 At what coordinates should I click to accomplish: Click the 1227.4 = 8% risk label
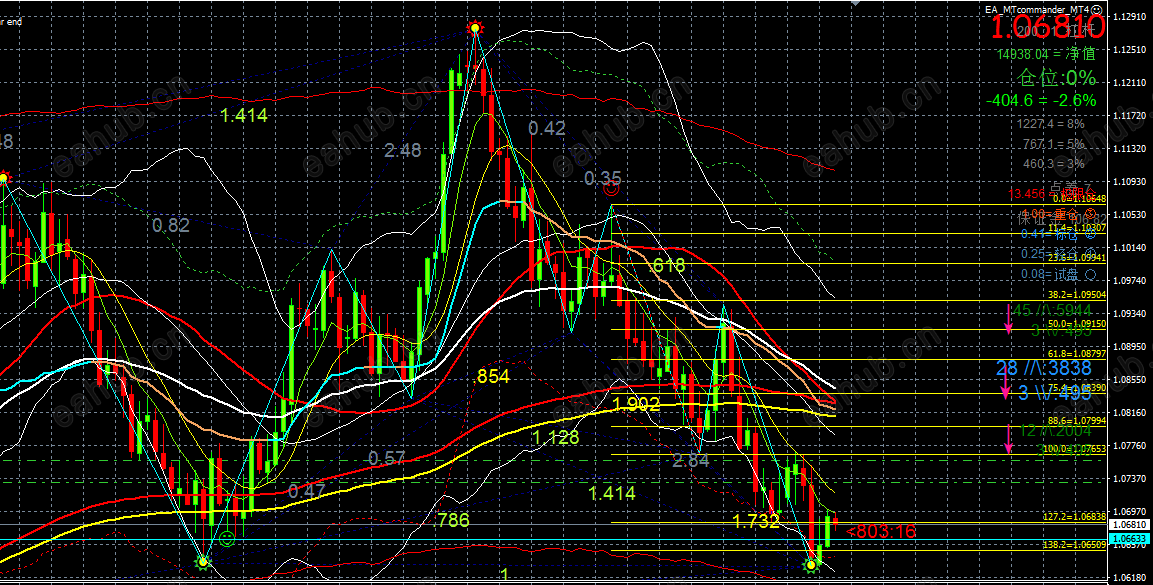point(1053,124)
